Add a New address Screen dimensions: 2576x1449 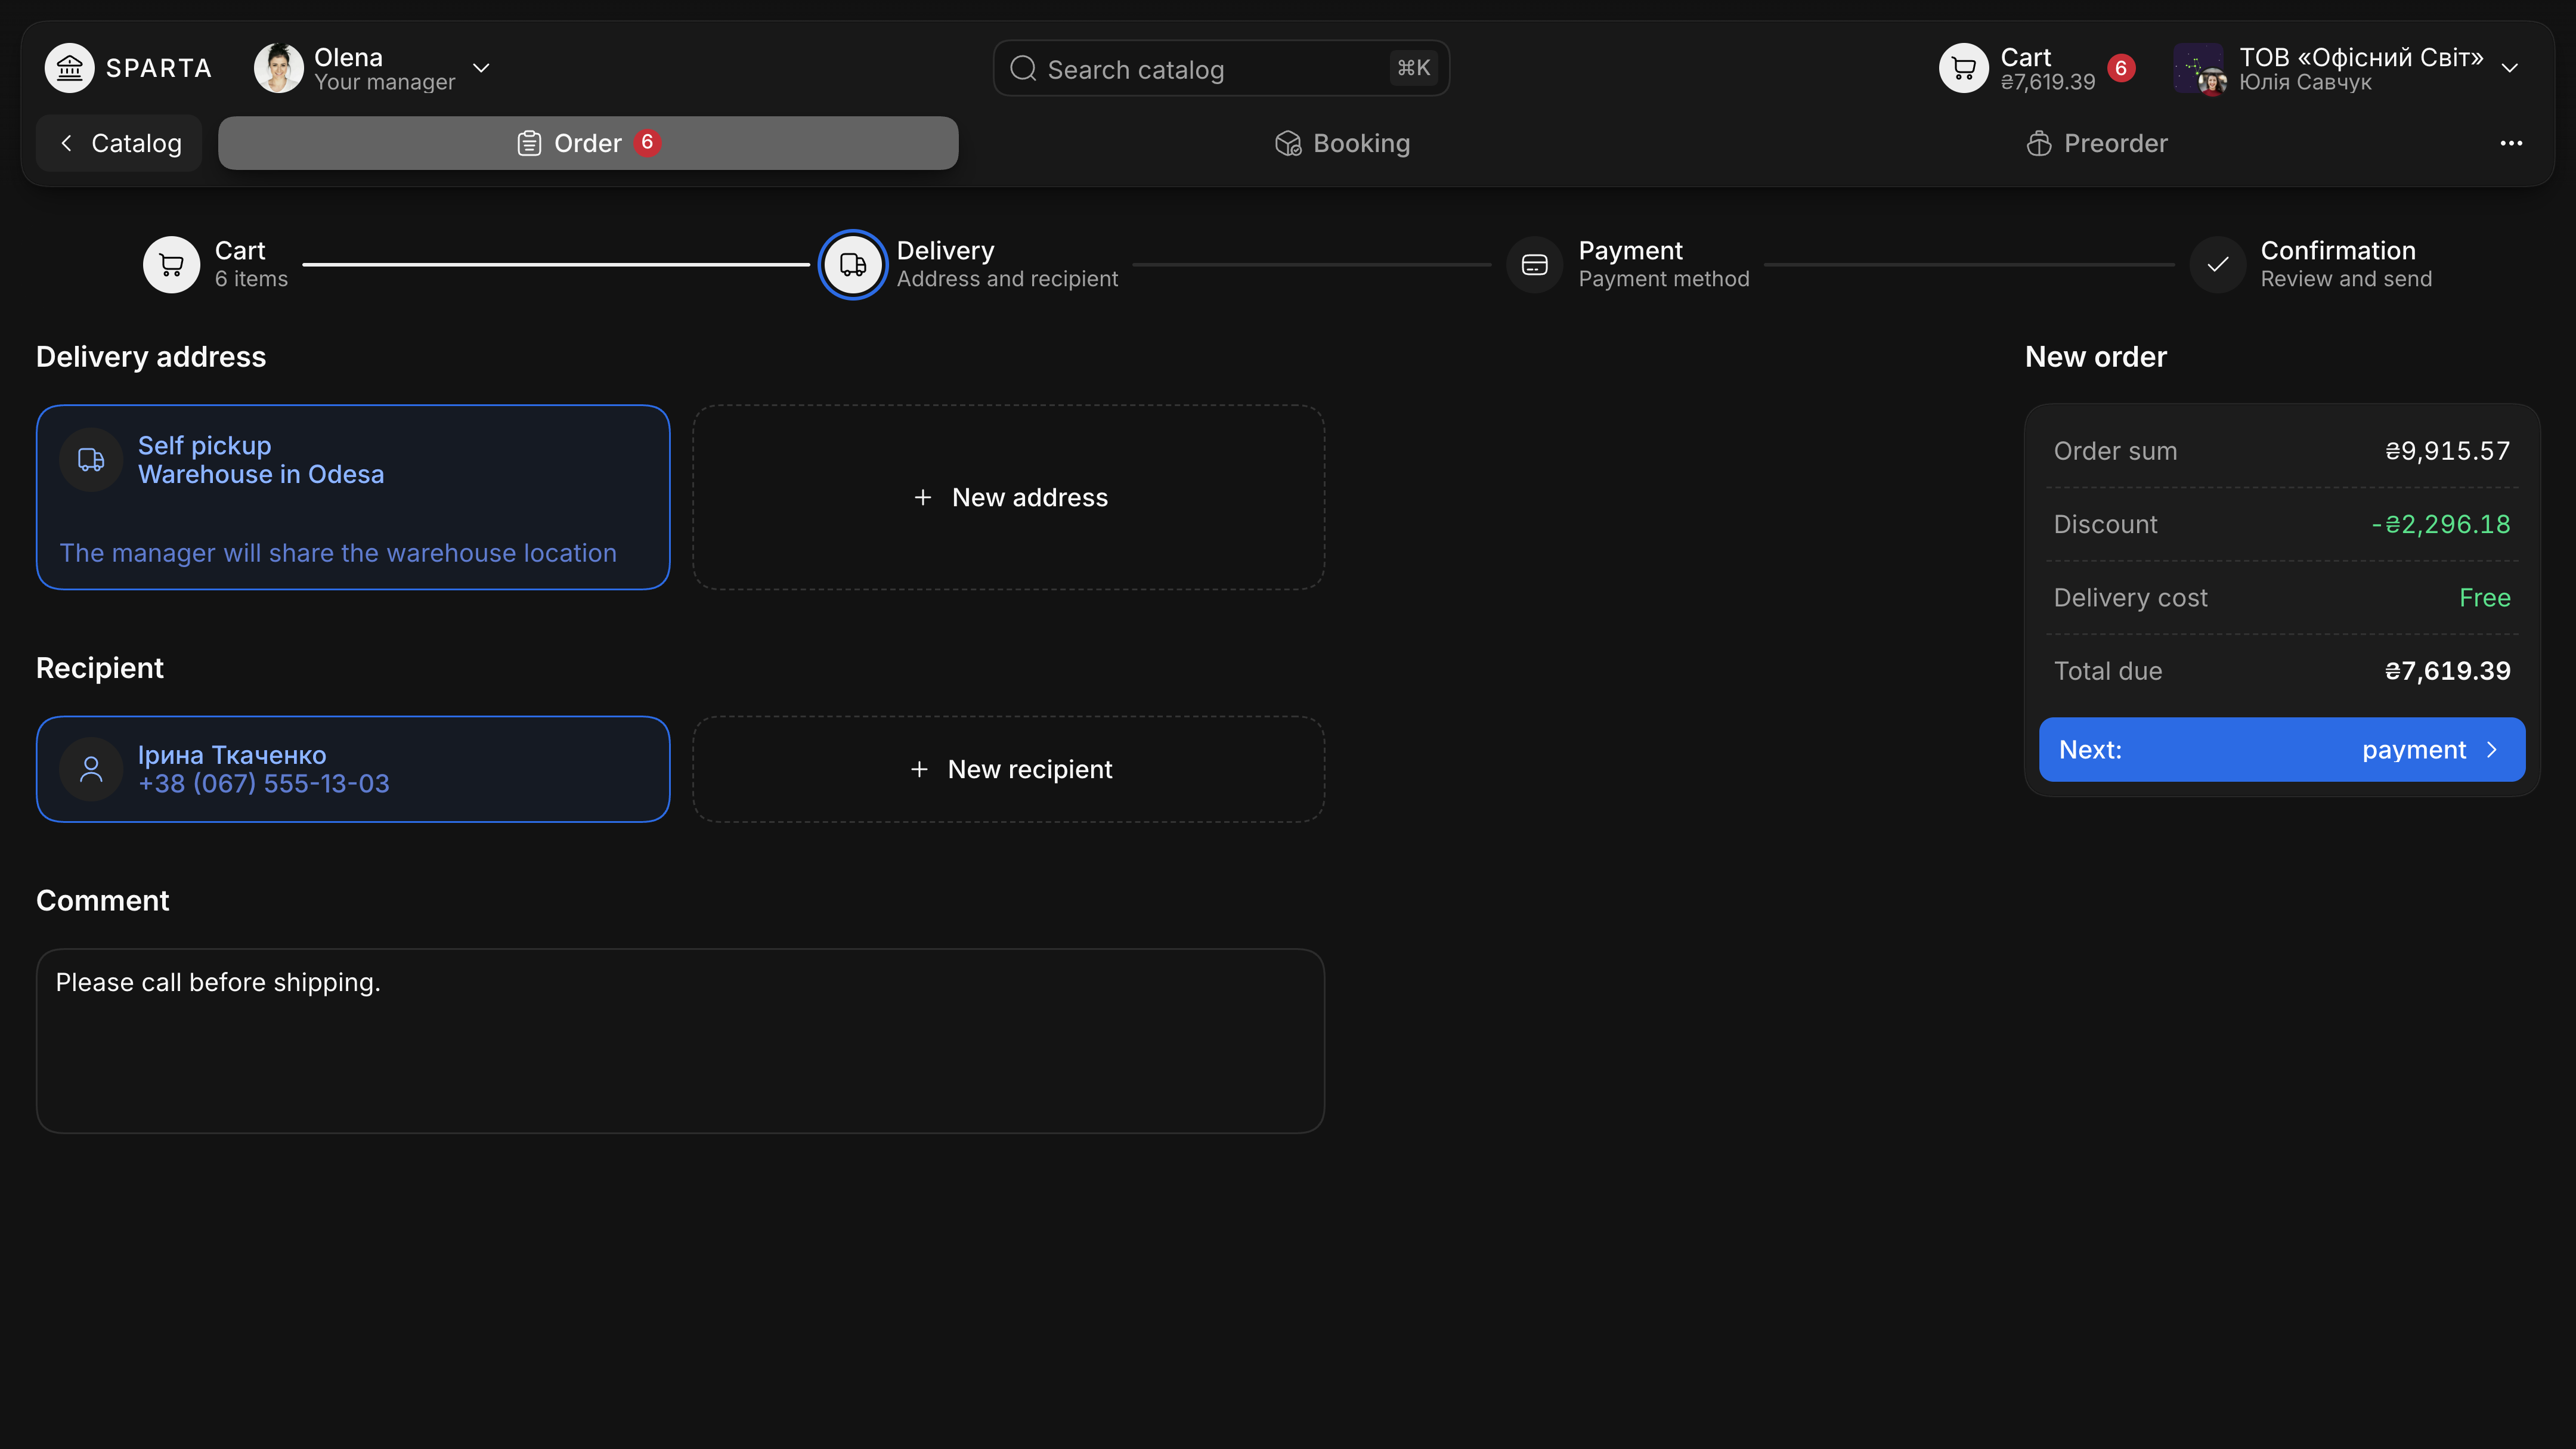coord(1009,497)
